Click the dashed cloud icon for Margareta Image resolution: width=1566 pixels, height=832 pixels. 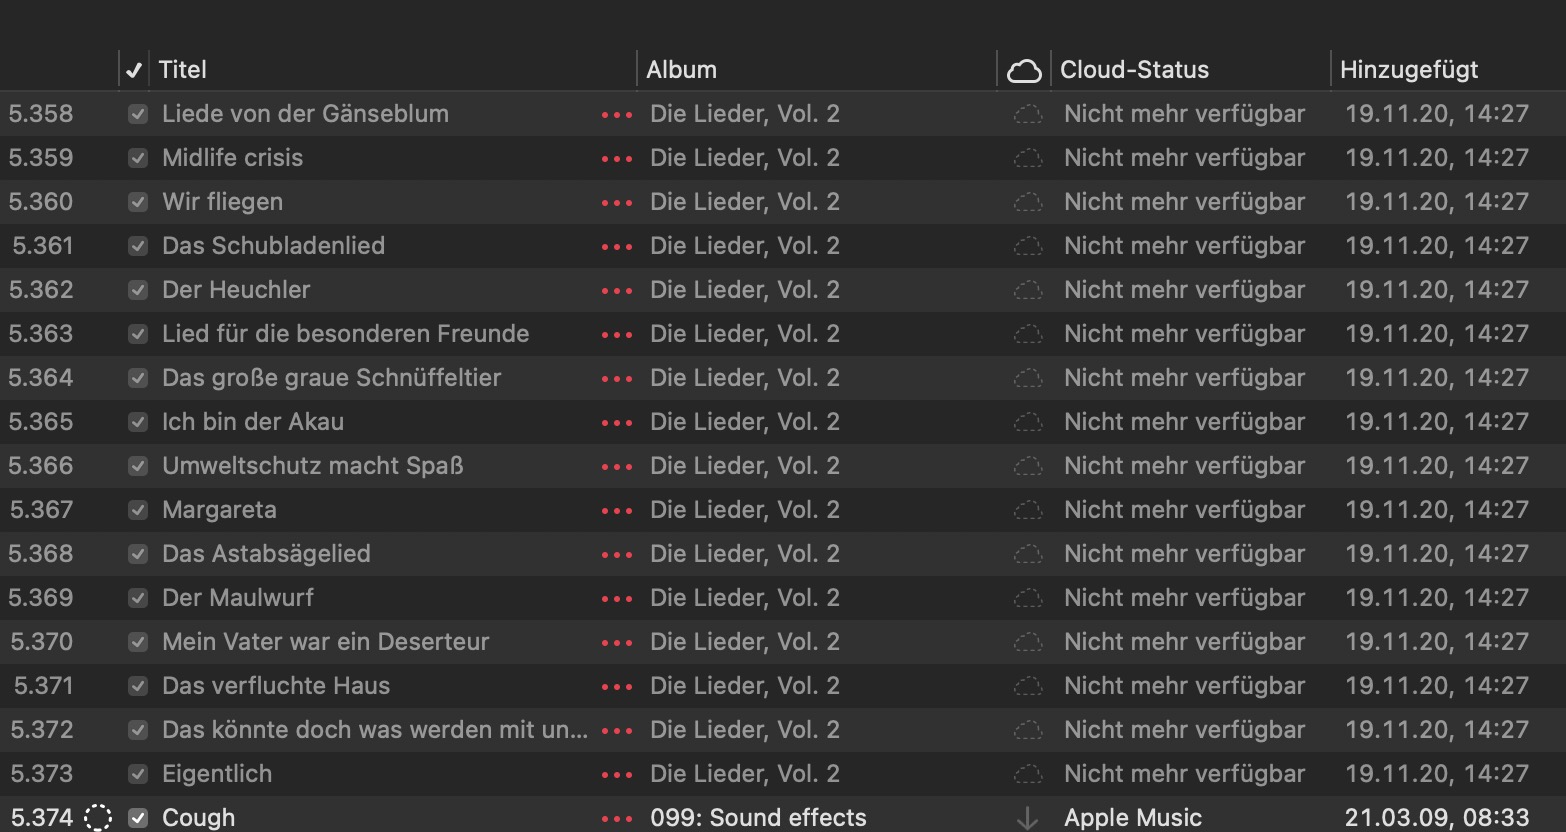(1027, 510)
